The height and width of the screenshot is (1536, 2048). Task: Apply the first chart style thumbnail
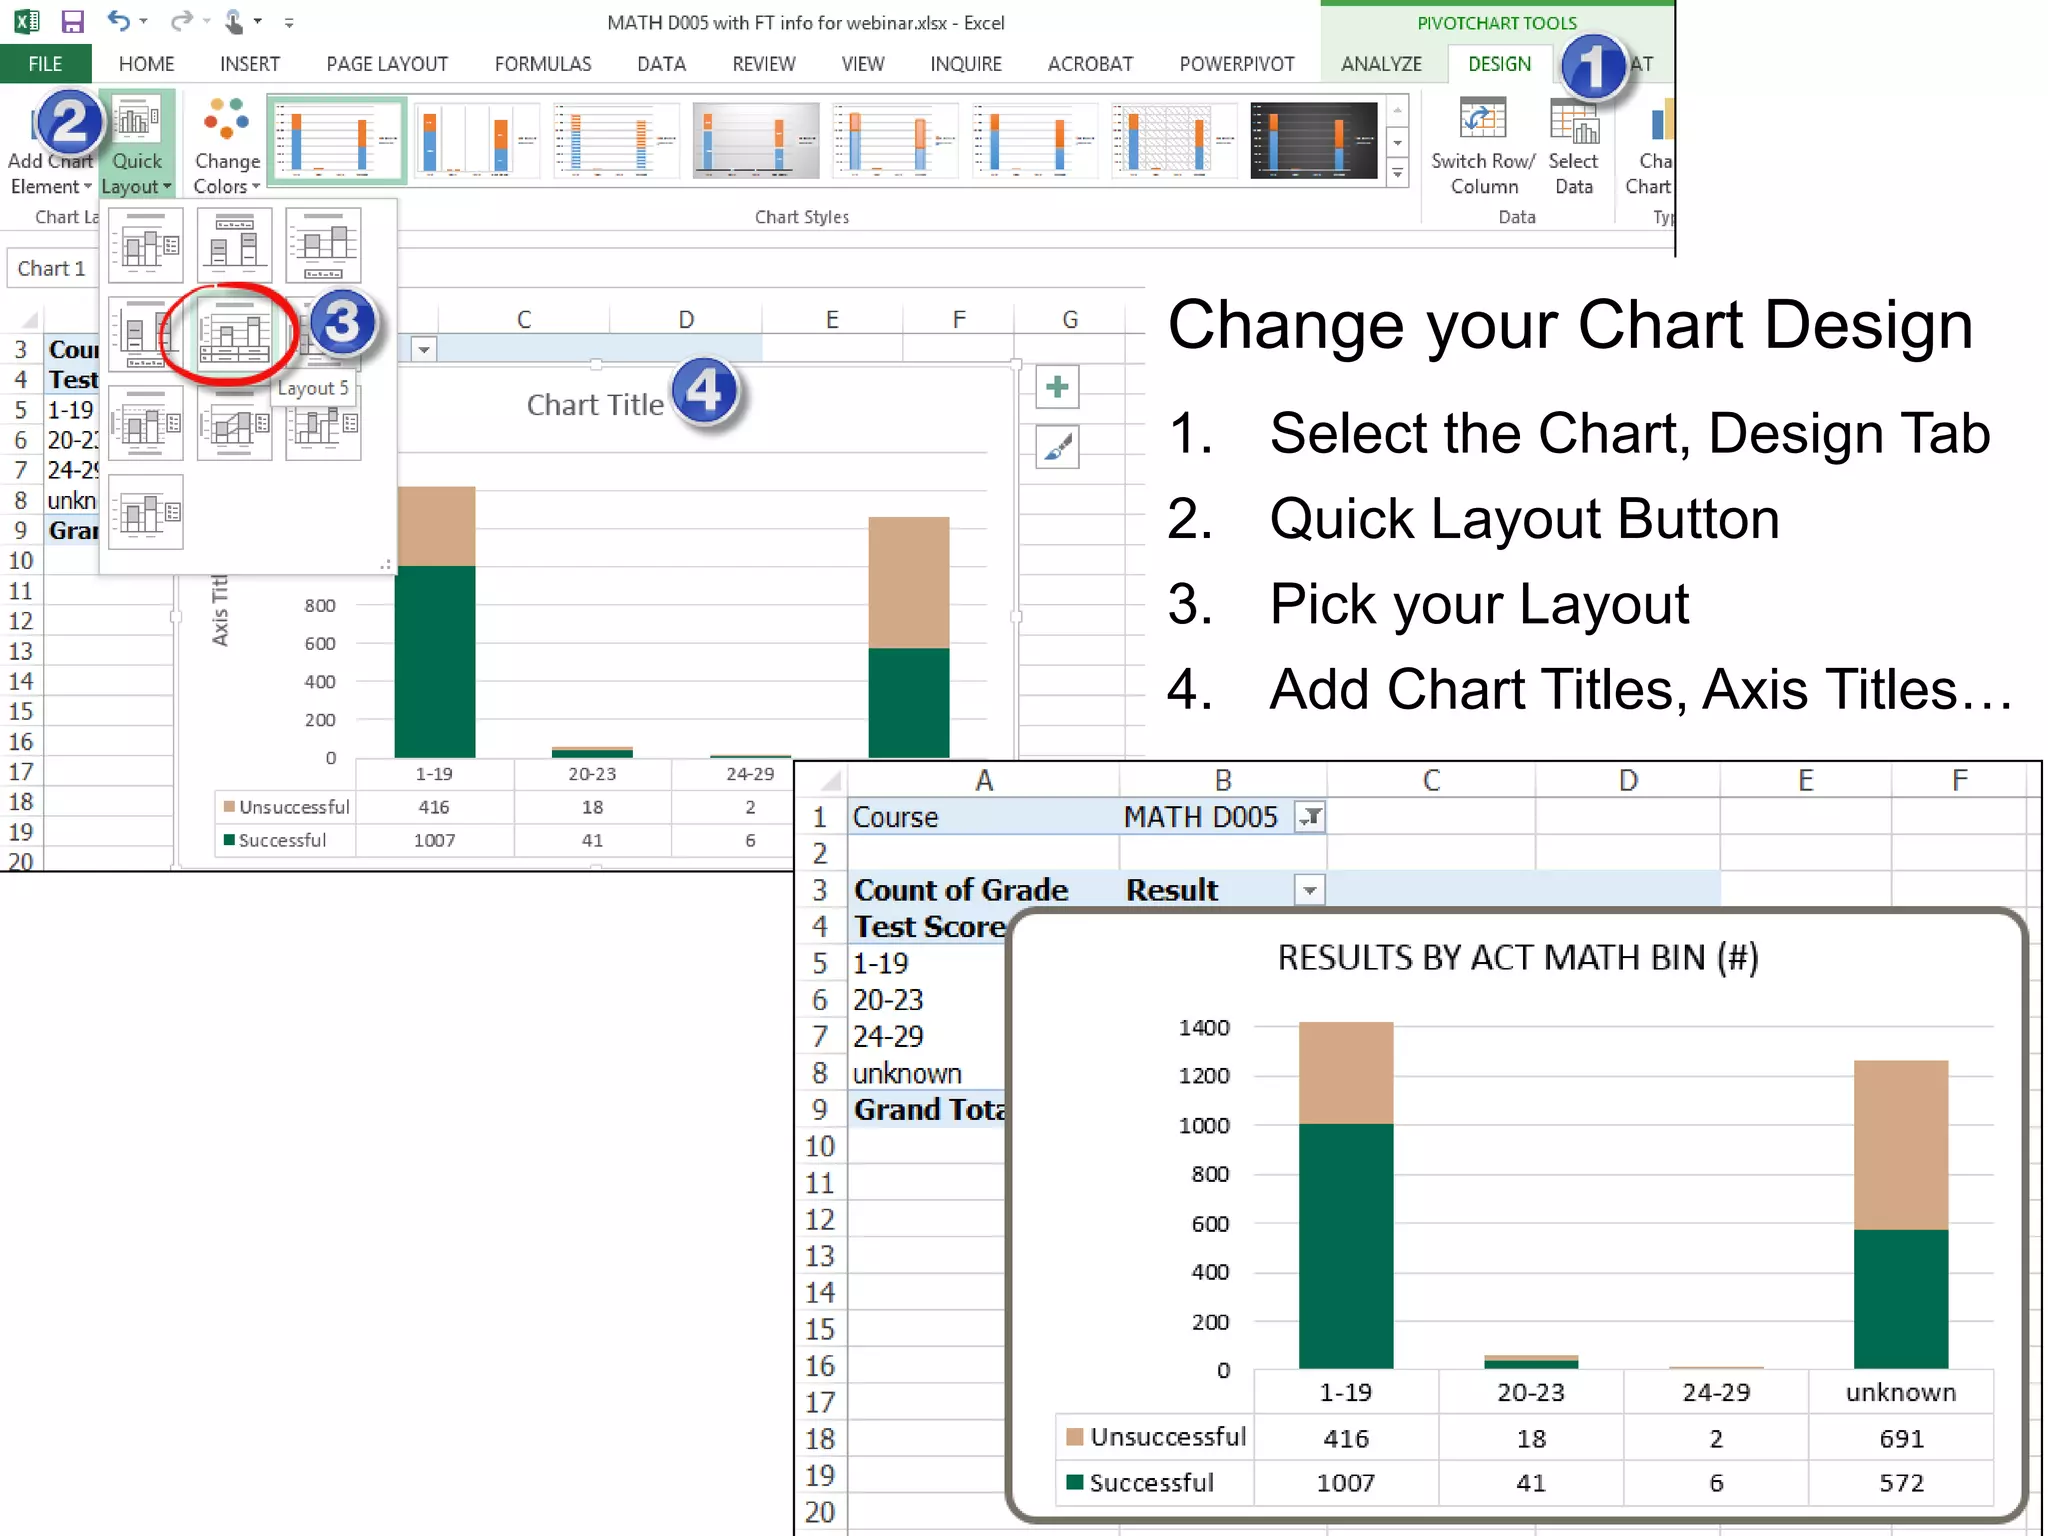pyautogui.click(x=338, y=141)
